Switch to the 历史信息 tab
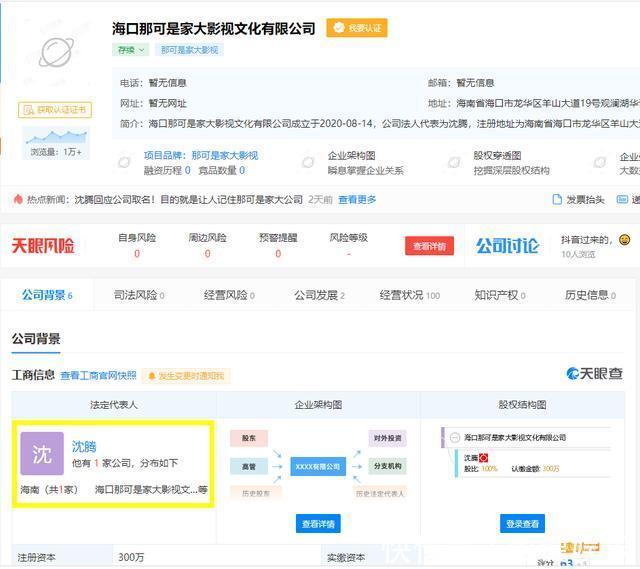640x569 pixels. (590, 295)
